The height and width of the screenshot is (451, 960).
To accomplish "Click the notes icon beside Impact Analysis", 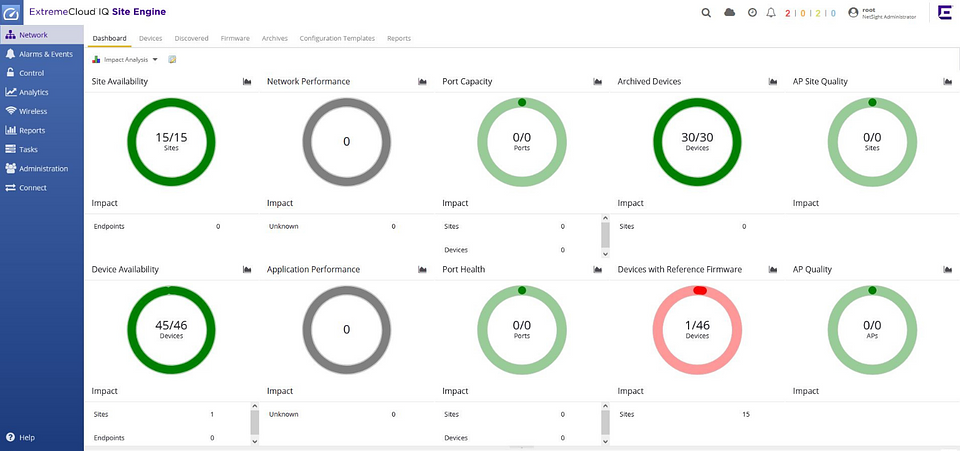I will [x=173, y=60].
